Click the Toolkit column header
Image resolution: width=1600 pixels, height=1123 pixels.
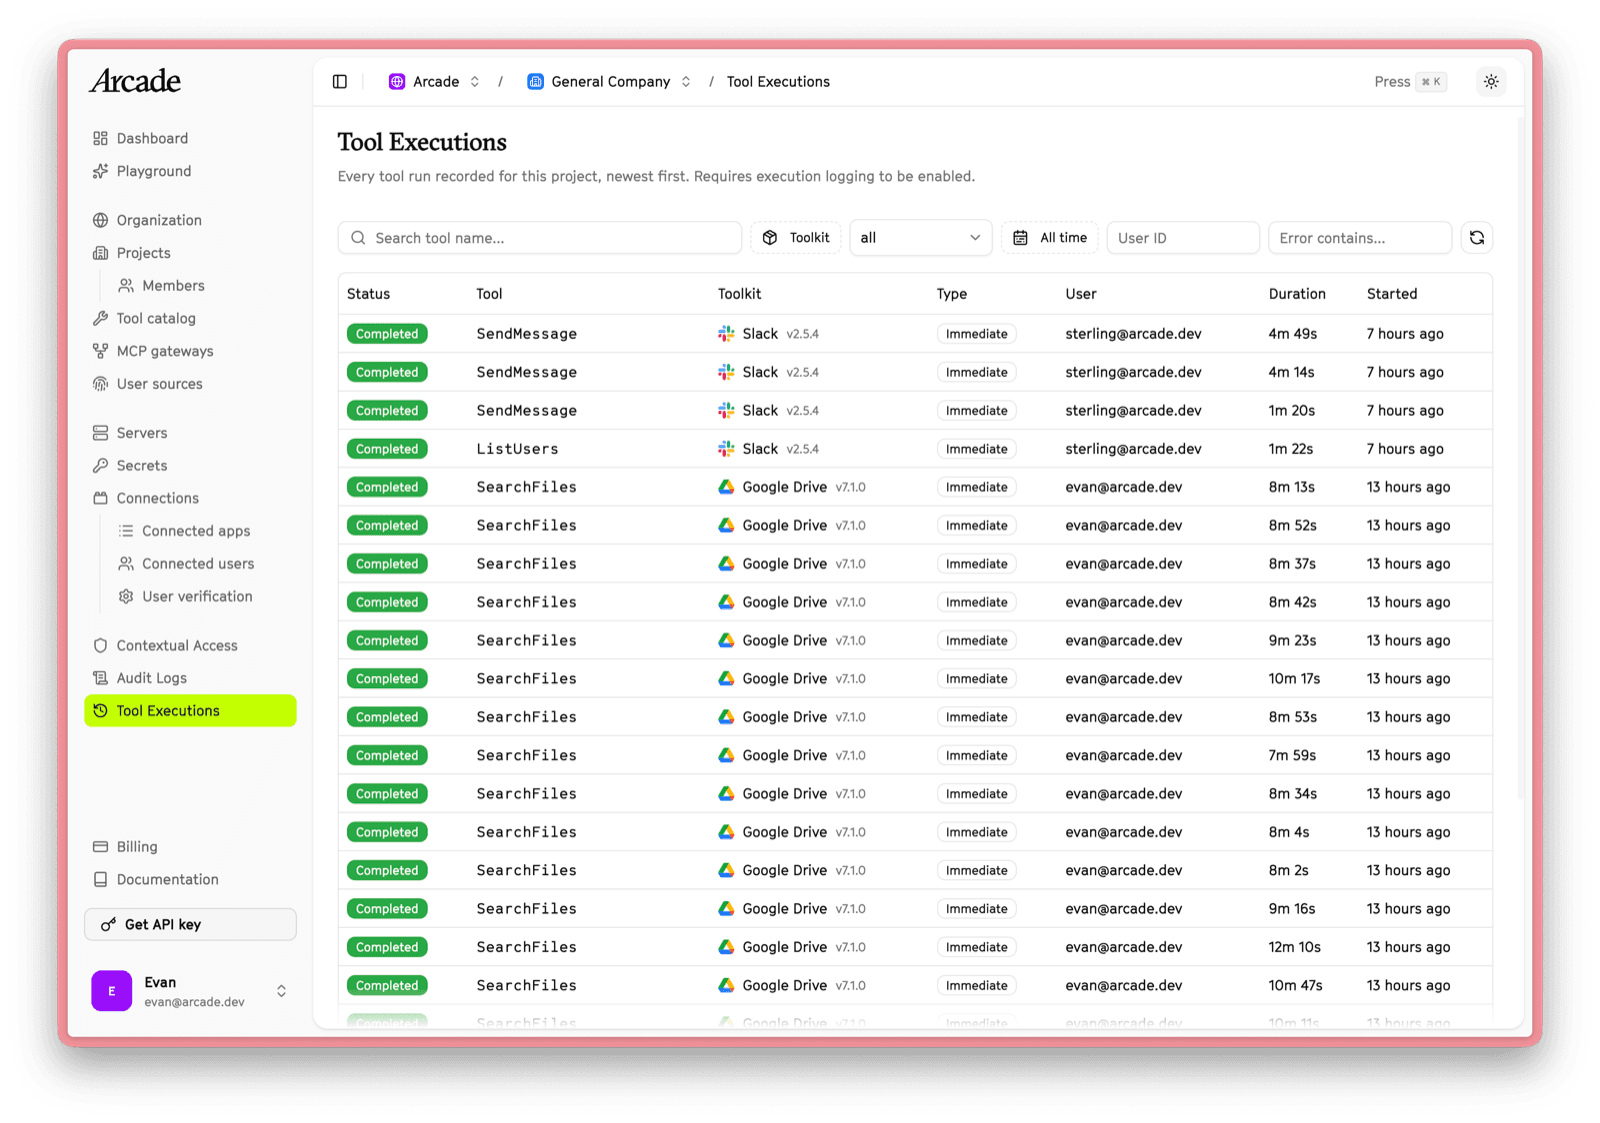(739, 294)
